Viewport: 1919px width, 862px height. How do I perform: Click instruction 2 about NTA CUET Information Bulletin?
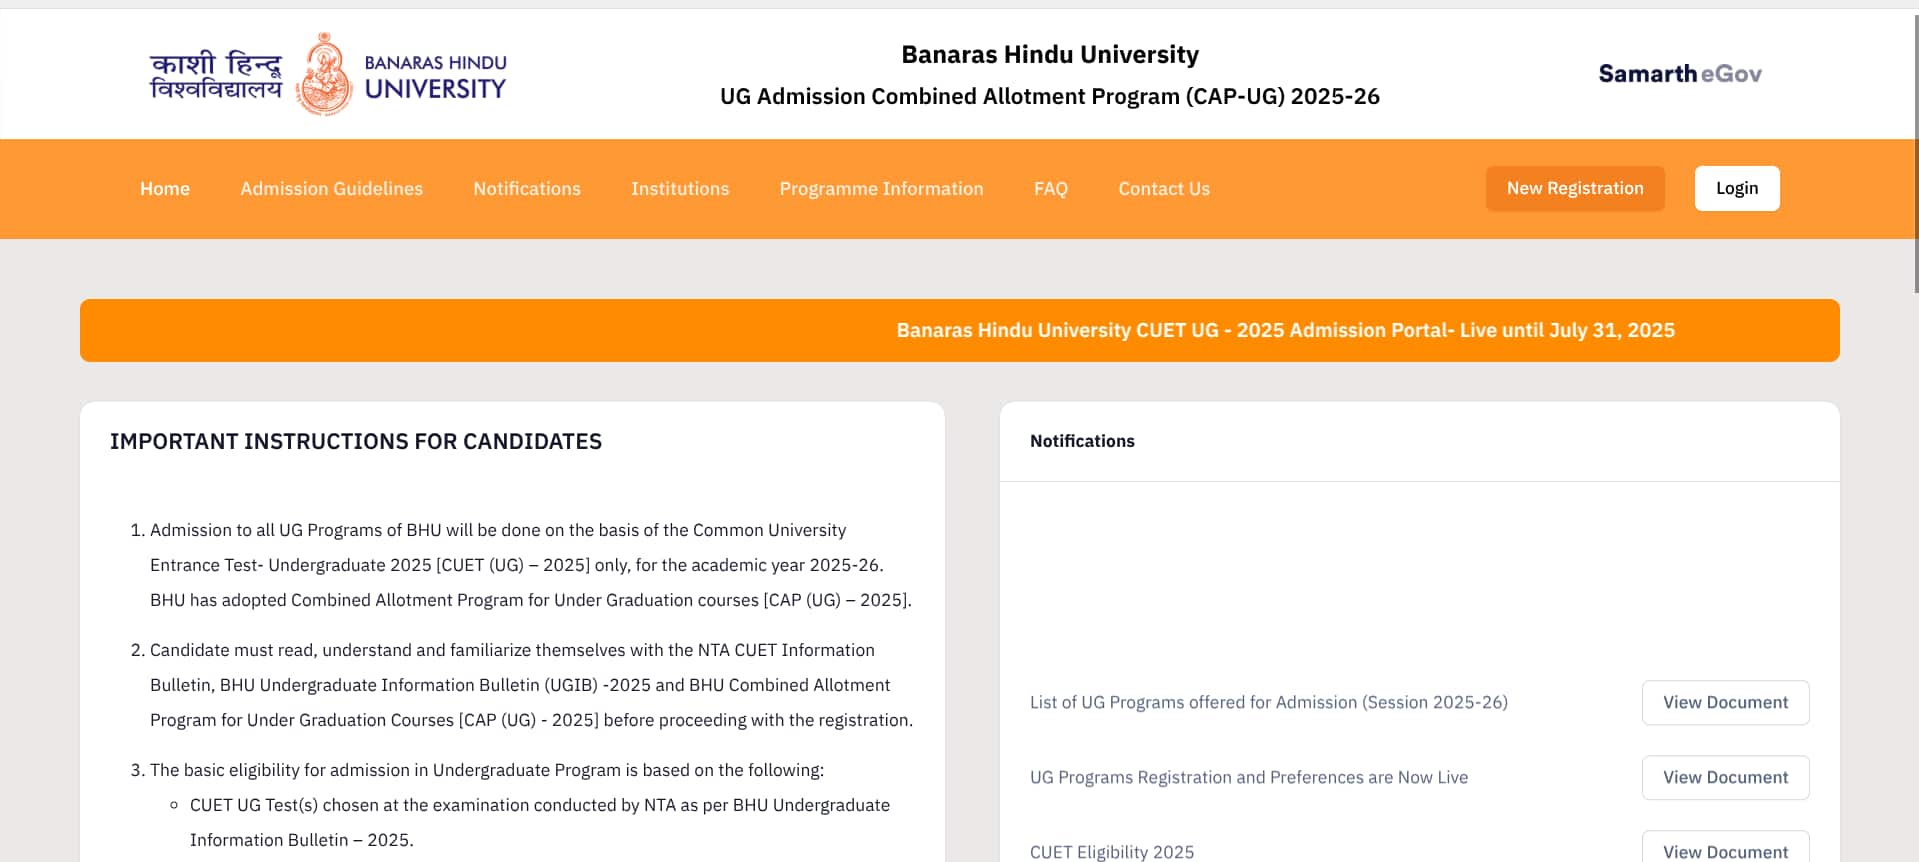[530, 685]
